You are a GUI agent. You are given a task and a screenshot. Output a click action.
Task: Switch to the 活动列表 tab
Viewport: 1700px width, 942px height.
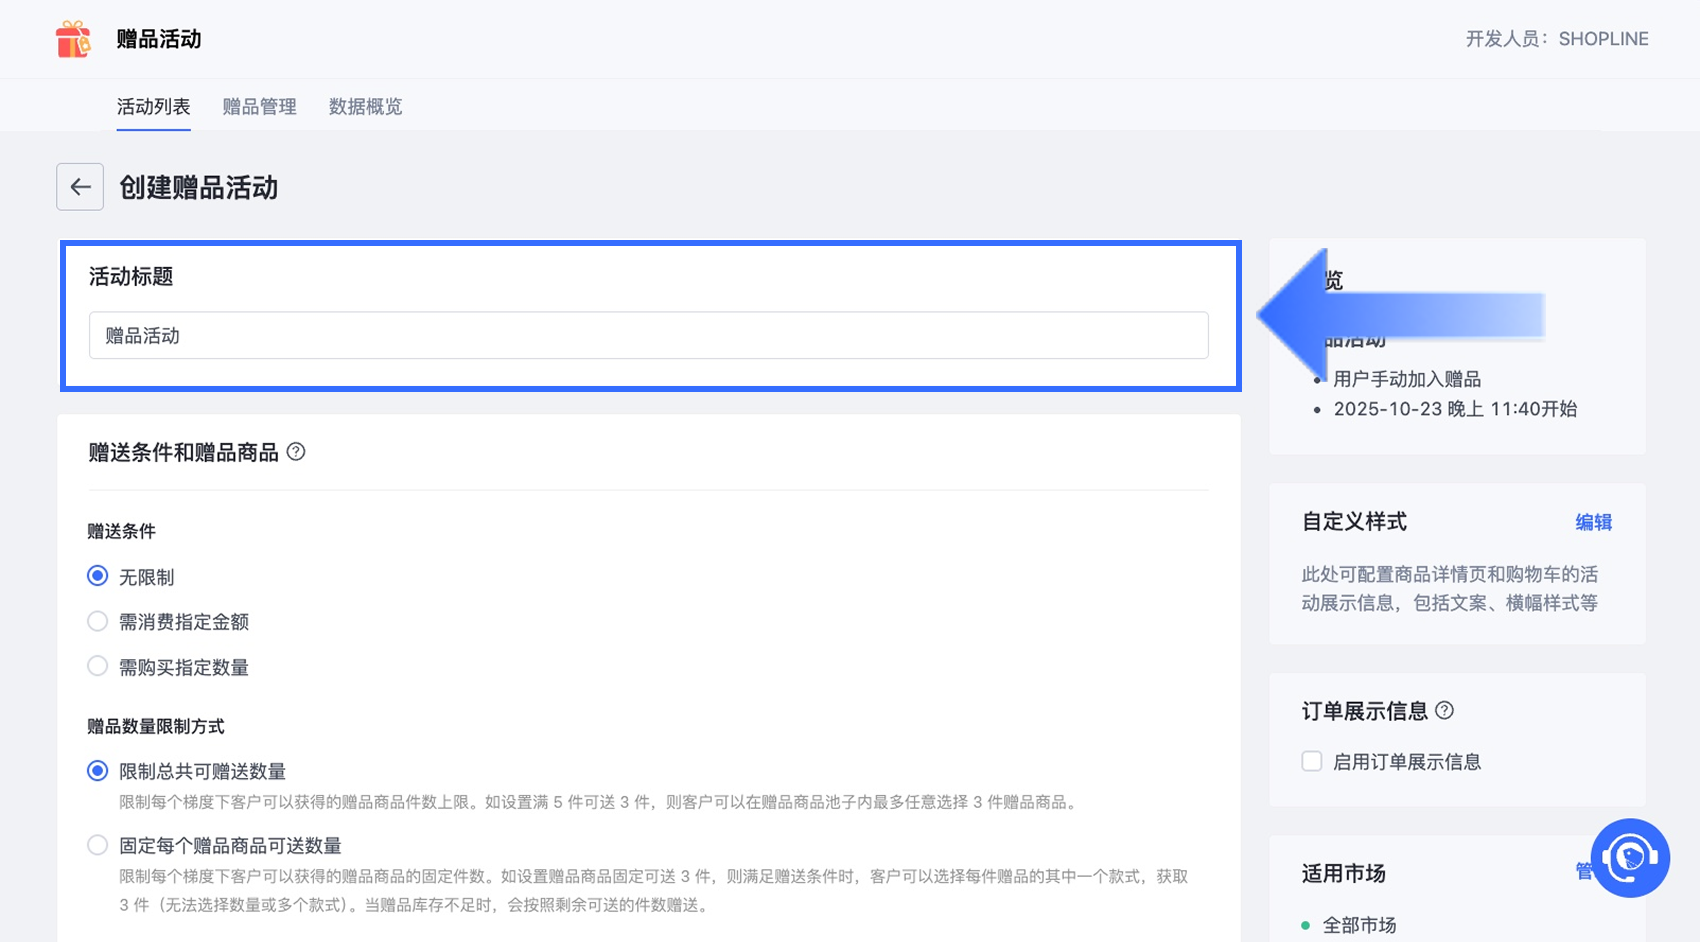click(153, 107)
